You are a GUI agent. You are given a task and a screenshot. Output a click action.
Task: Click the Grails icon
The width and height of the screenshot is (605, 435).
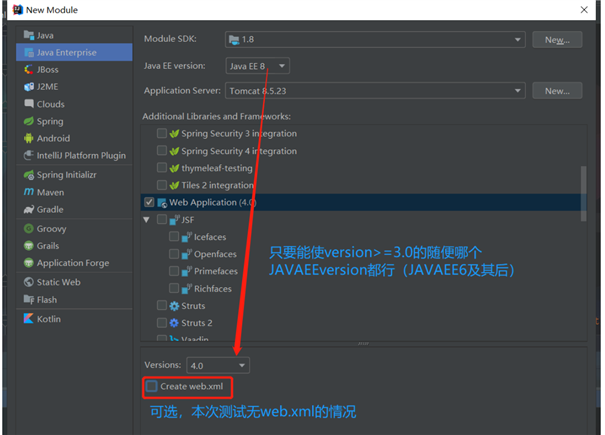[x=29, y=245]
